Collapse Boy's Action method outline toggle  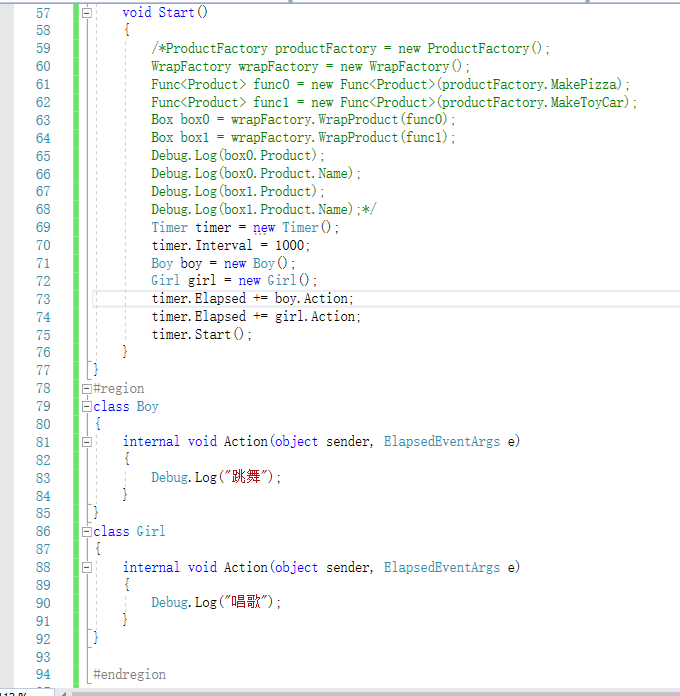[x=87, y=442]
